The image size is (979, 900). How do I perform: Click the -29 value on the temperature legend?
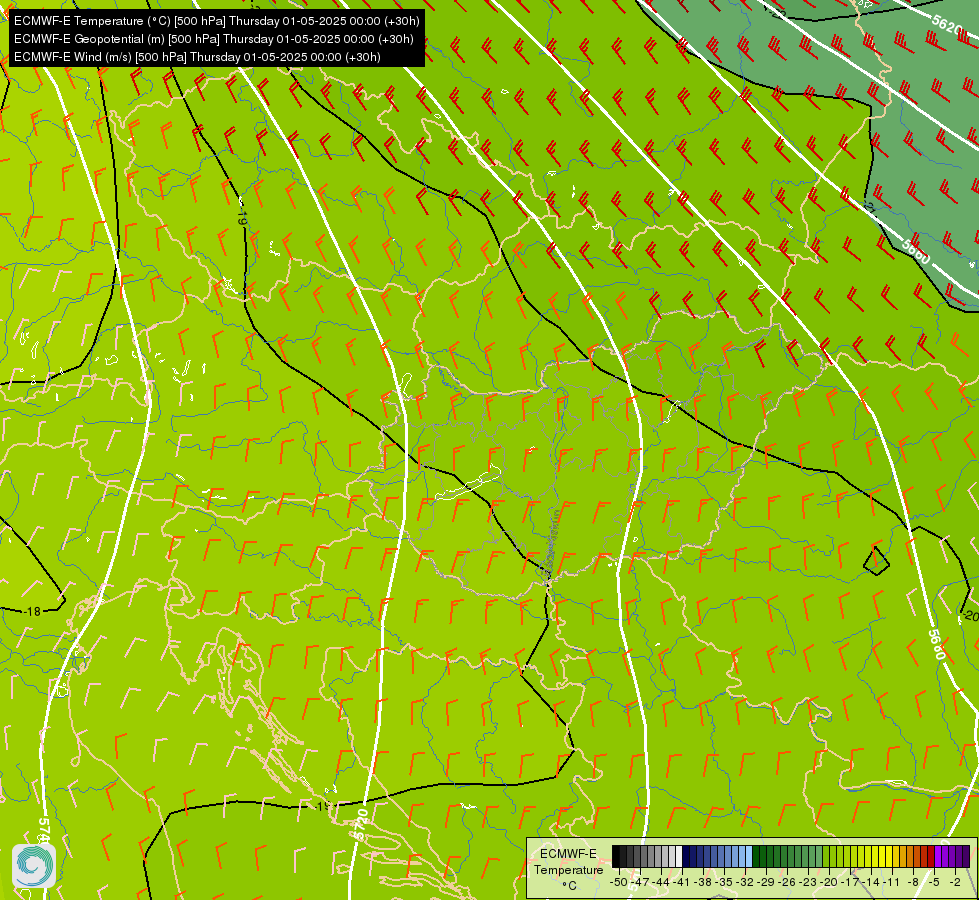(766, 882)
